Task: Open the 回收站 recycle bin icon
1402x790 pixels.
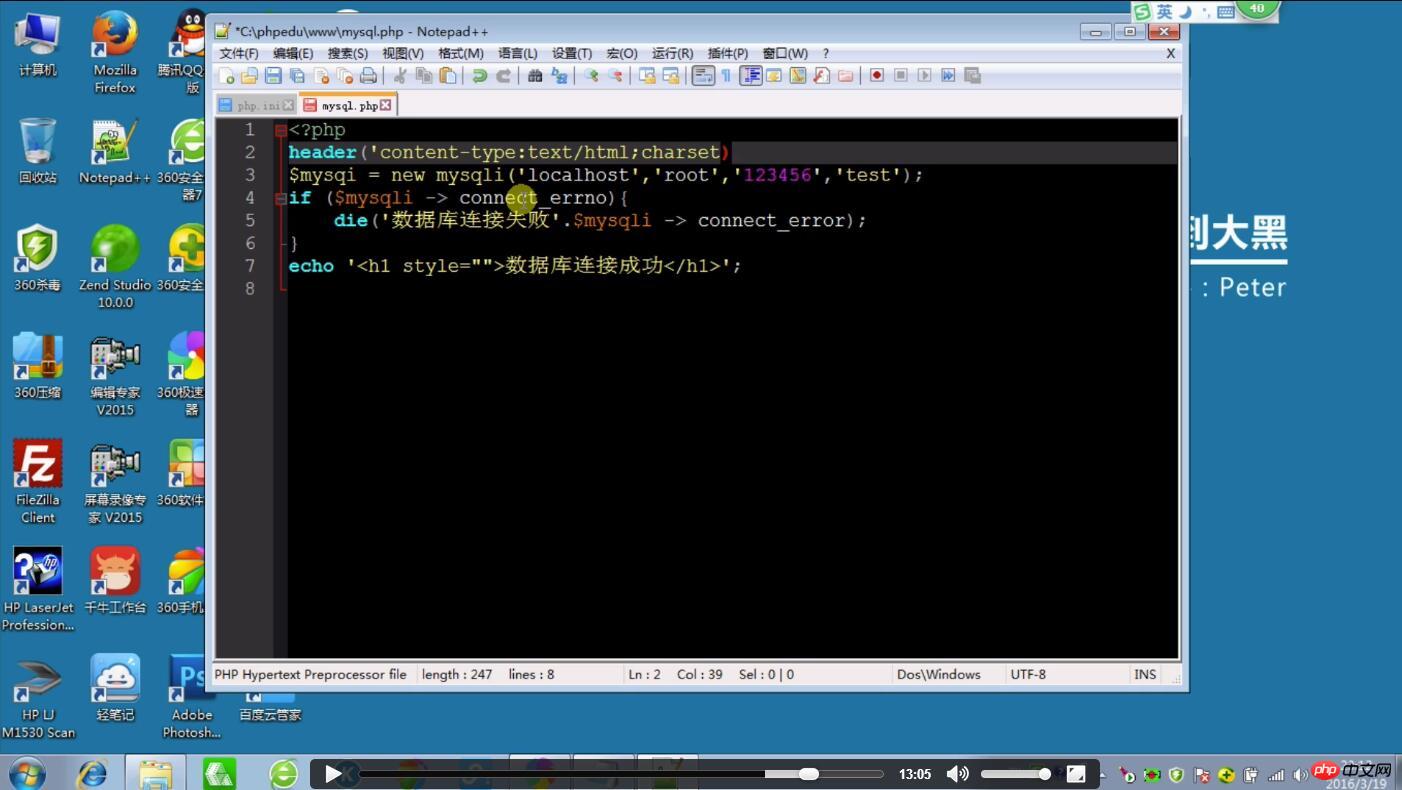Action: (38, 151)
